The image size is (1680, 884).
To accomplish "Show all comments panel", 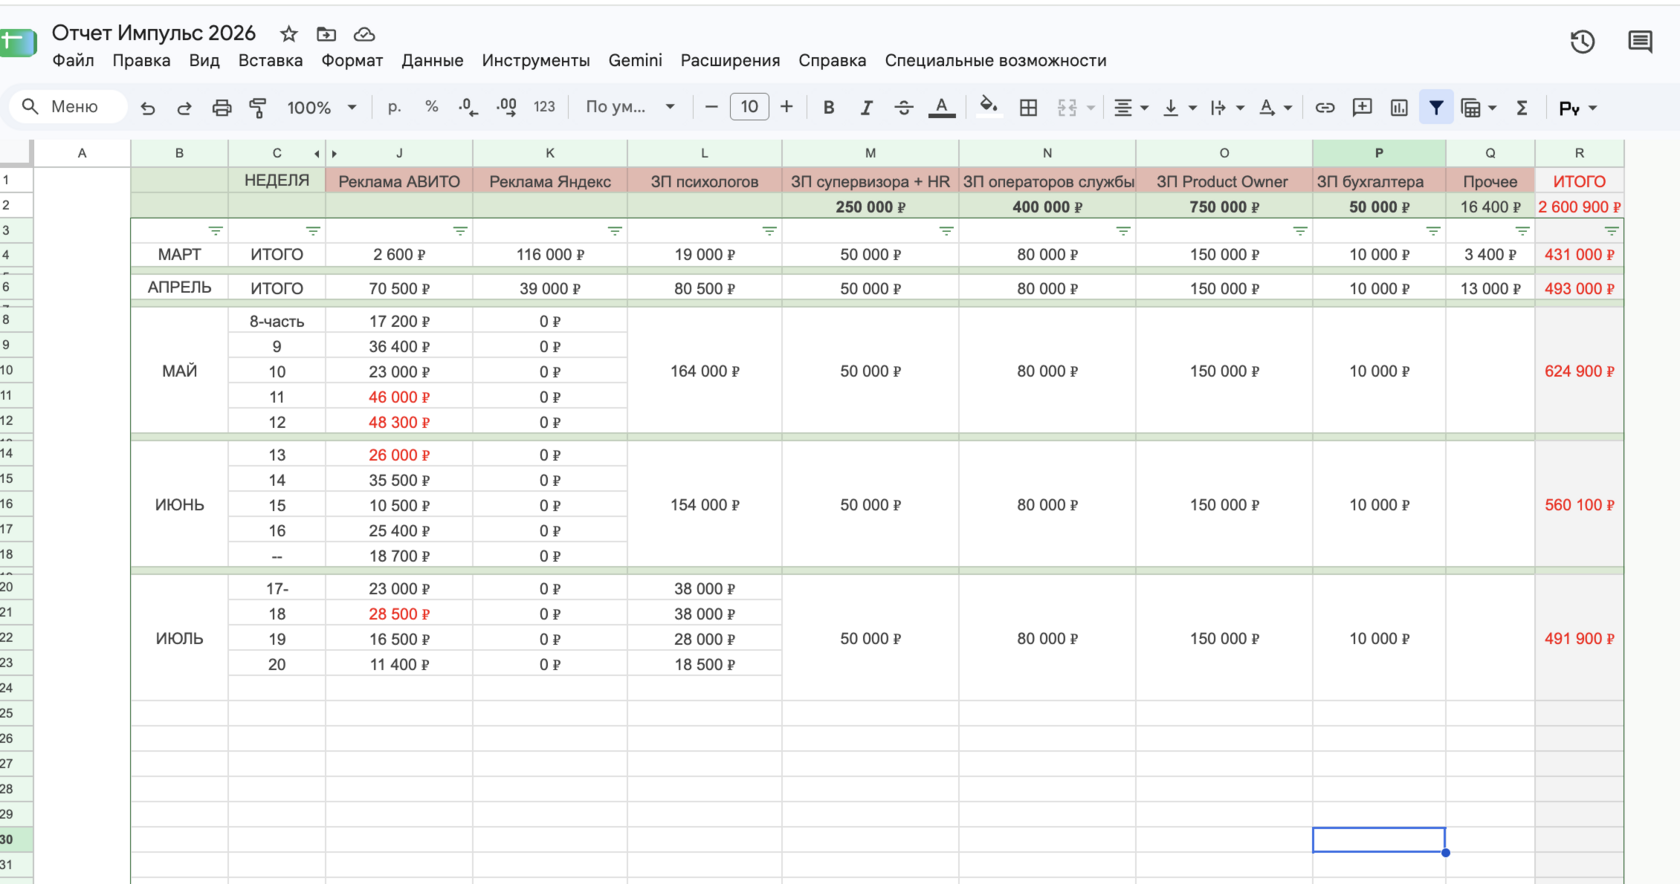I will point(1640,42).
